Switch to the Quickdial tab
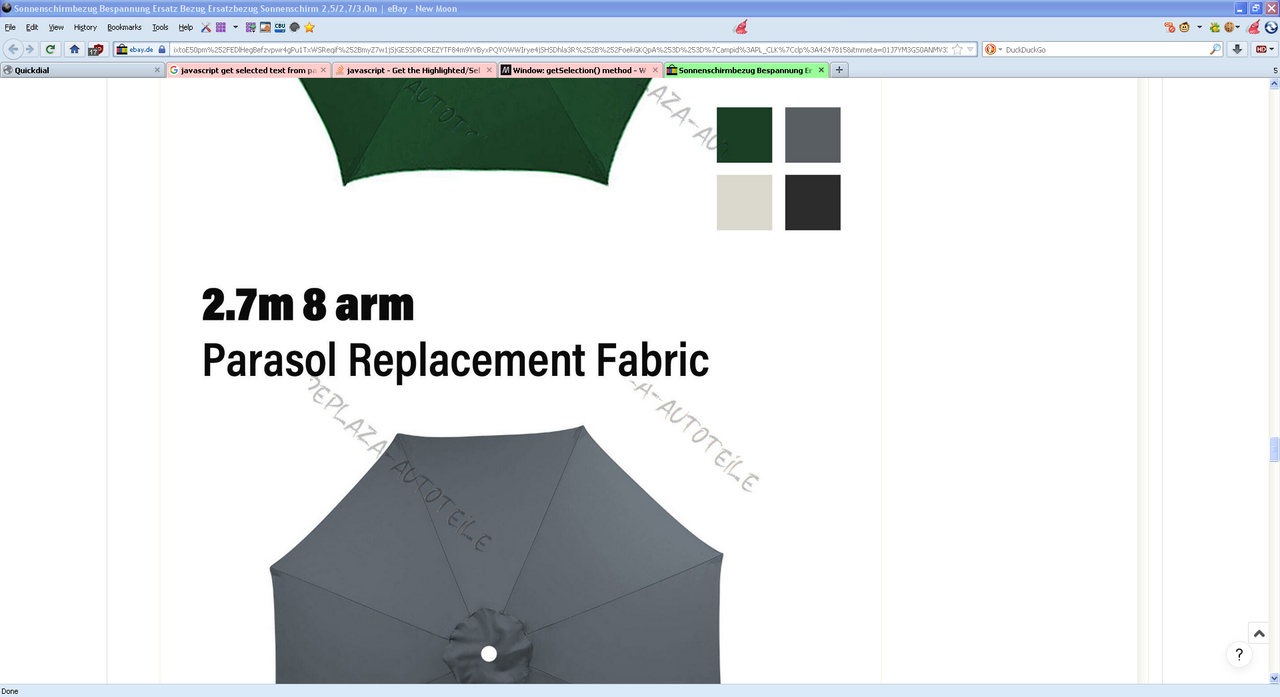 pyautogui.click(x=82, y=70)
